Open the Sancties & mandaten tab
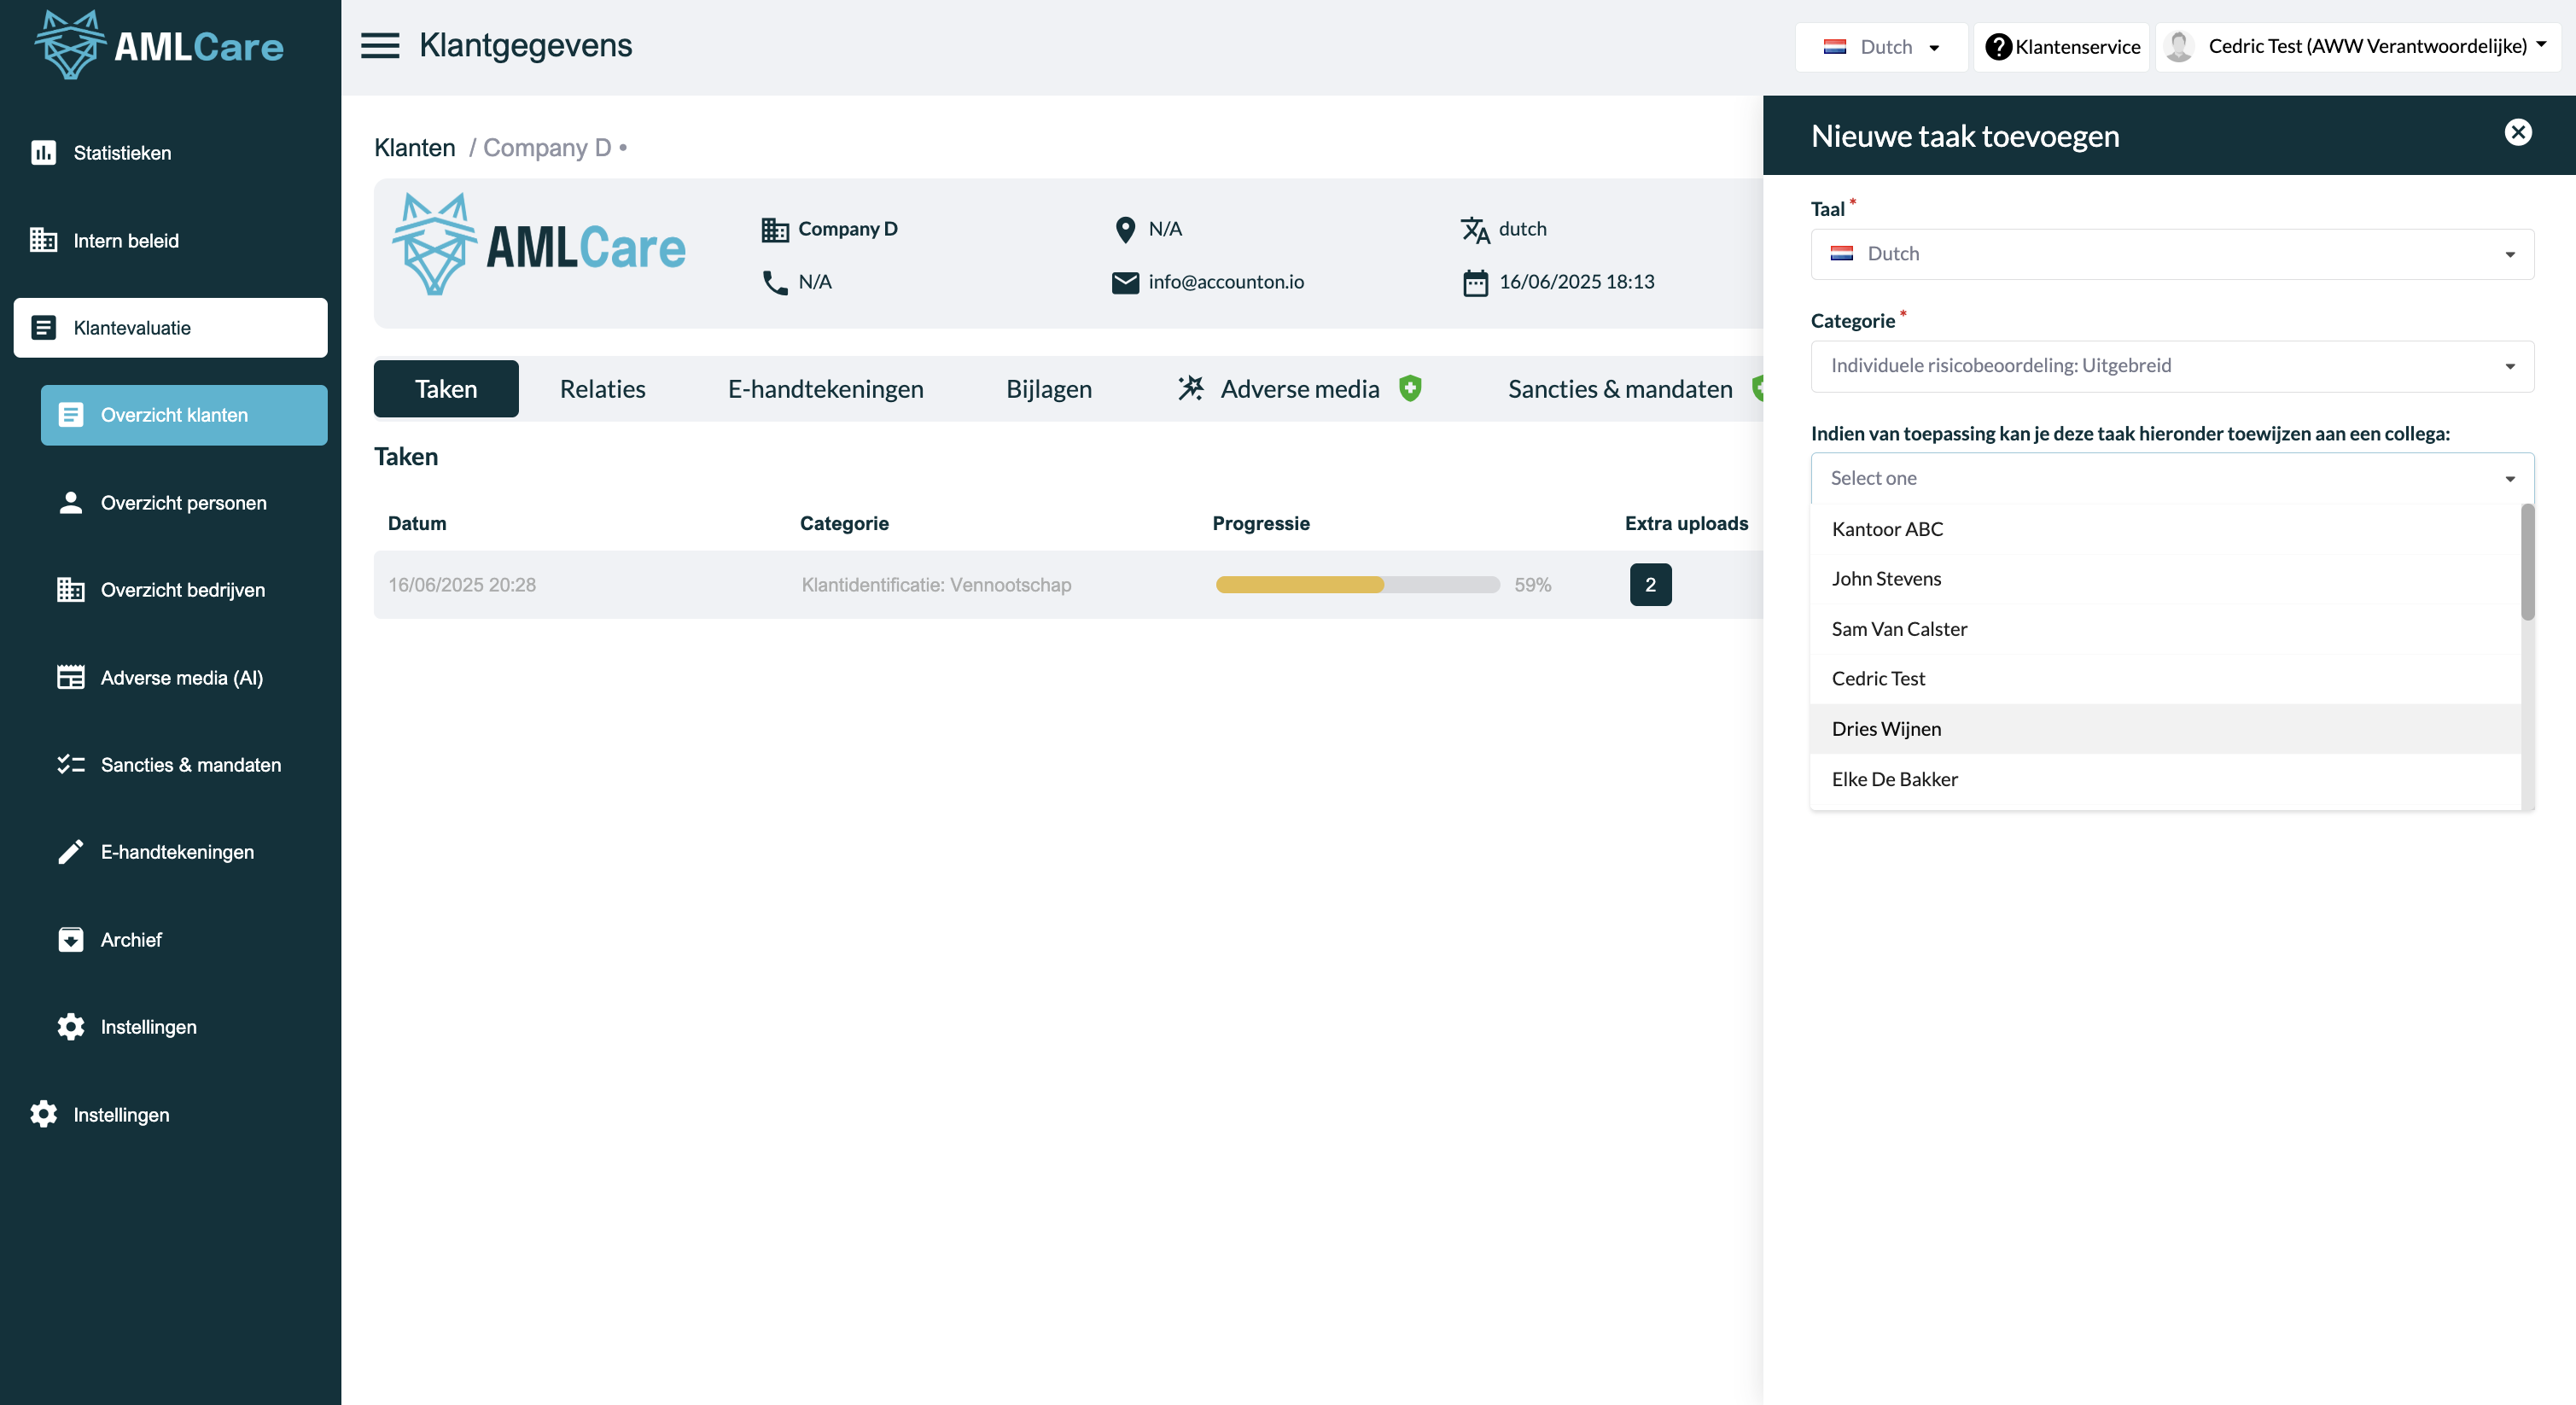 pos(1620,388)
